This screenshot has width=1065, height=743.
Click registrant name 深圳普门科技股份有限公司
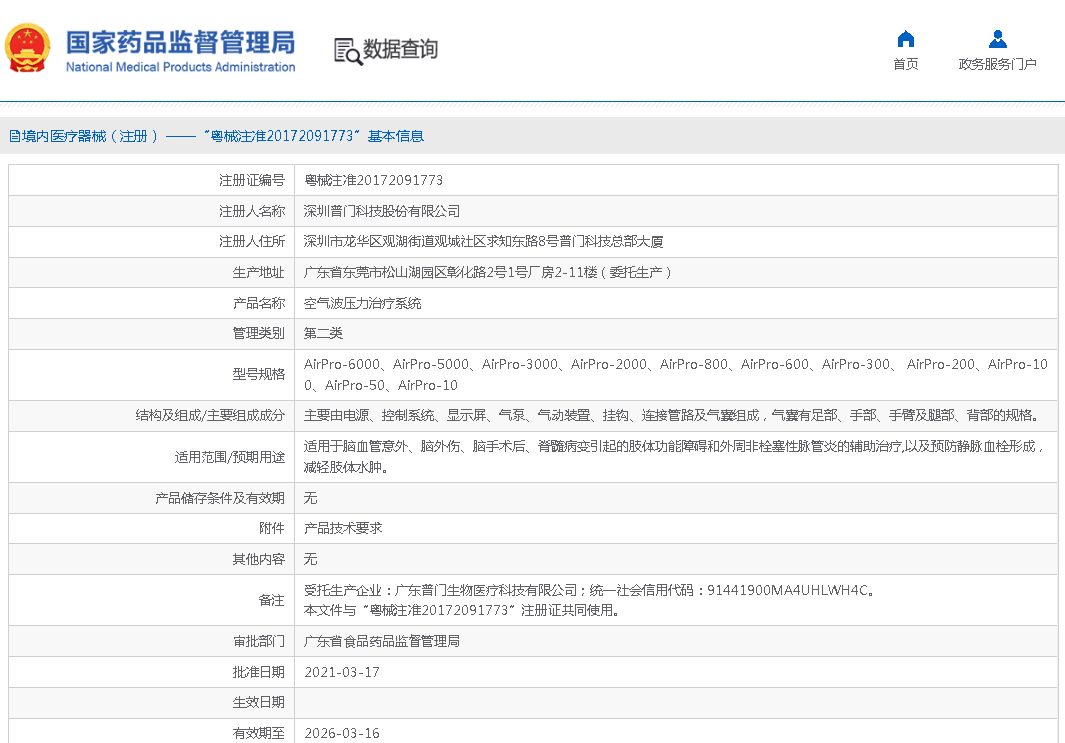click(x=382, y=211)
